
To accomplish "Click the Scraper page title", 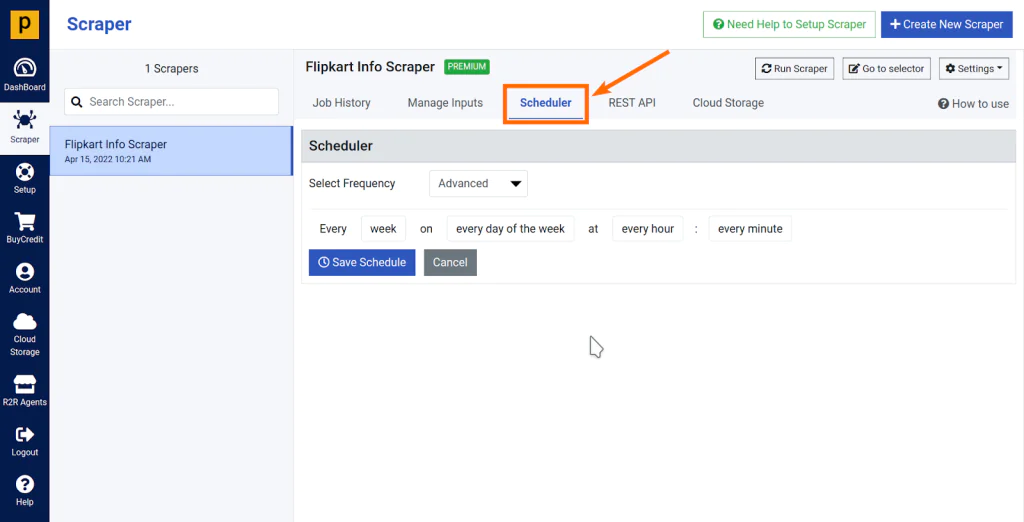I will pyautogui.click(x=99, y=24).
